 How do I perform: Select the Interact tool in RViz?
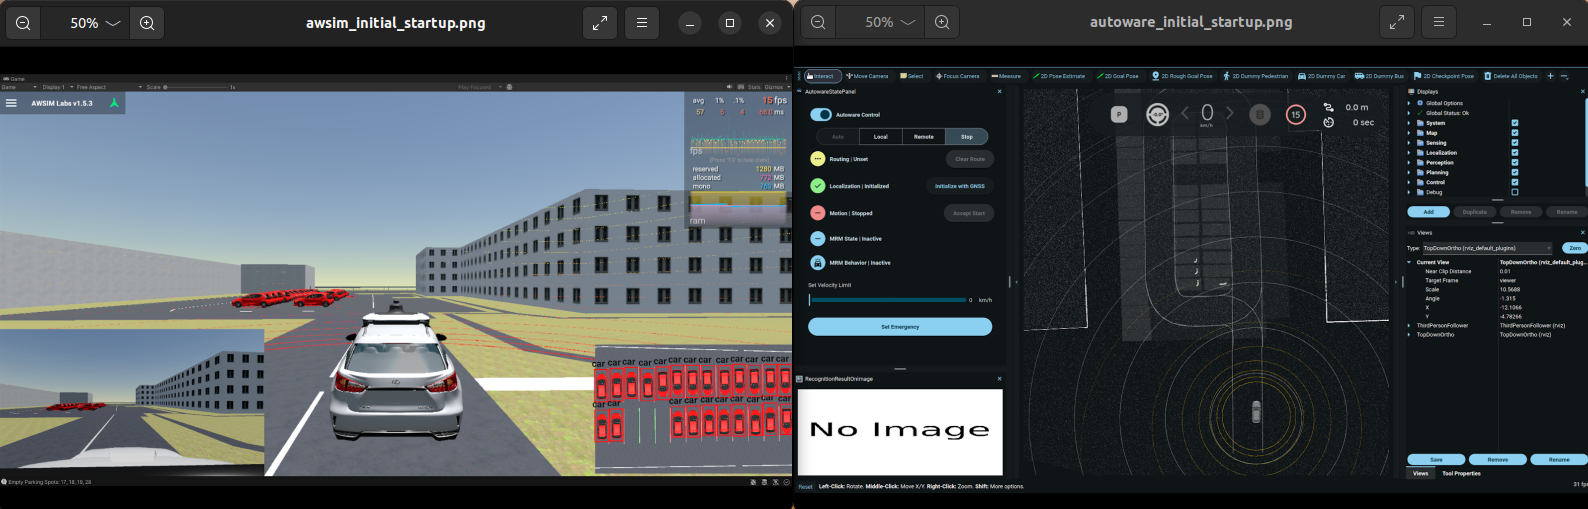[822, 76]
